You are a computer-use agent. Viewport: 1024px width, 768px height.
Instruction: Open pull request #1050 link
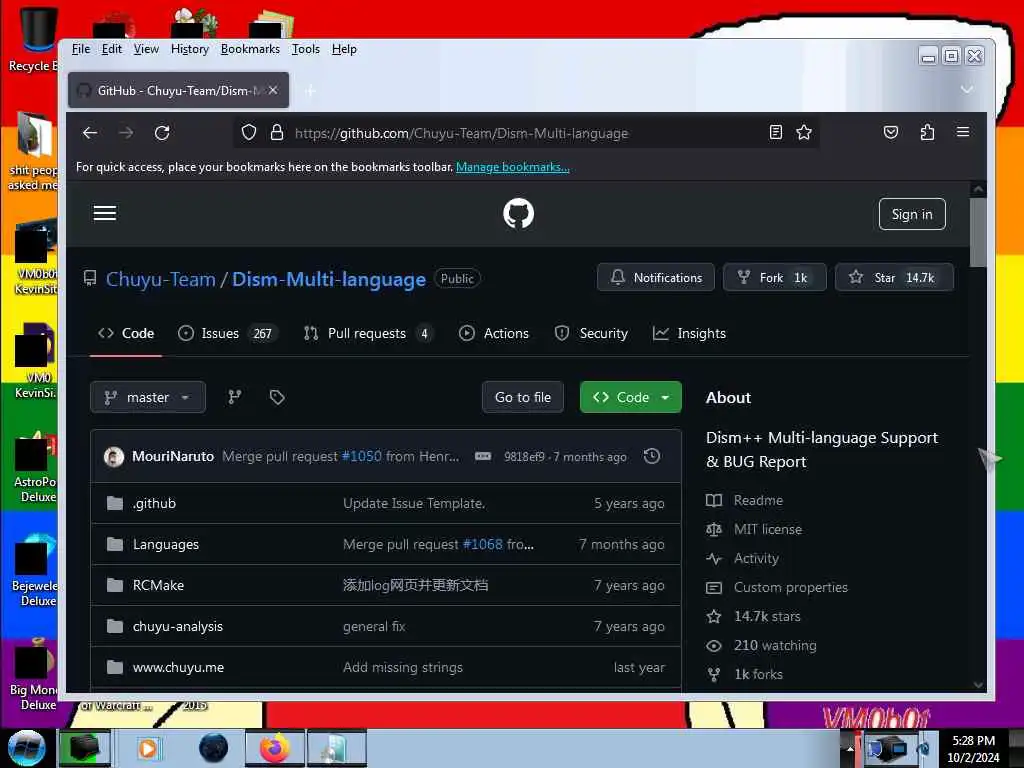361,456
